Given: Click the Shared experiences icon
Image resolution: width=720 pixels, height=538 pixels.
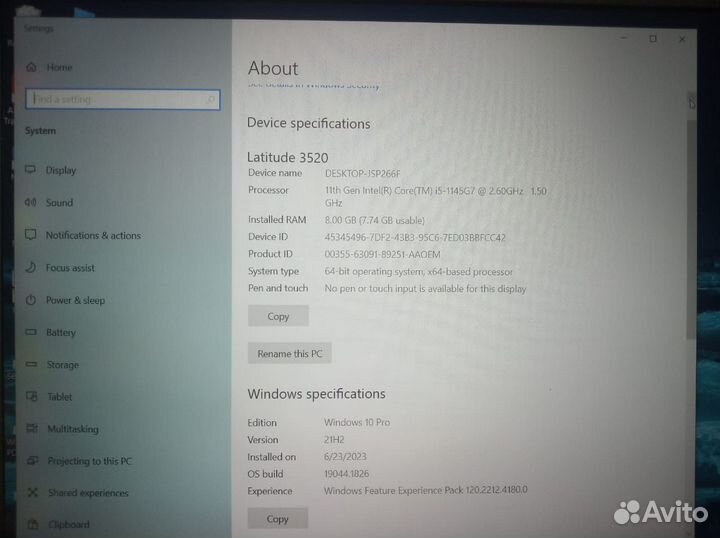Looking at the screenshot, I should [x=33, y=493].
